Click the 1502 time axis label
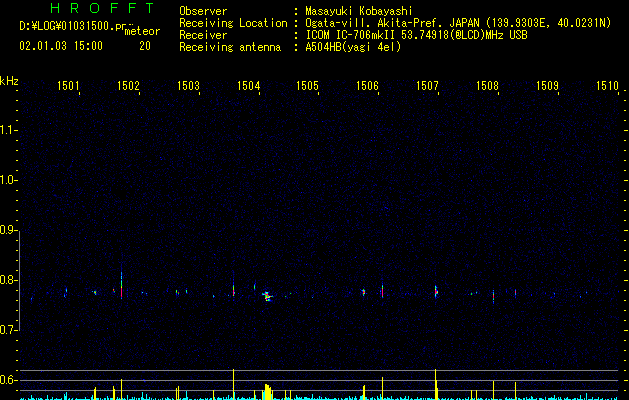Image resolution: width=629 pixels, height=400 pixels. (128, 85)
